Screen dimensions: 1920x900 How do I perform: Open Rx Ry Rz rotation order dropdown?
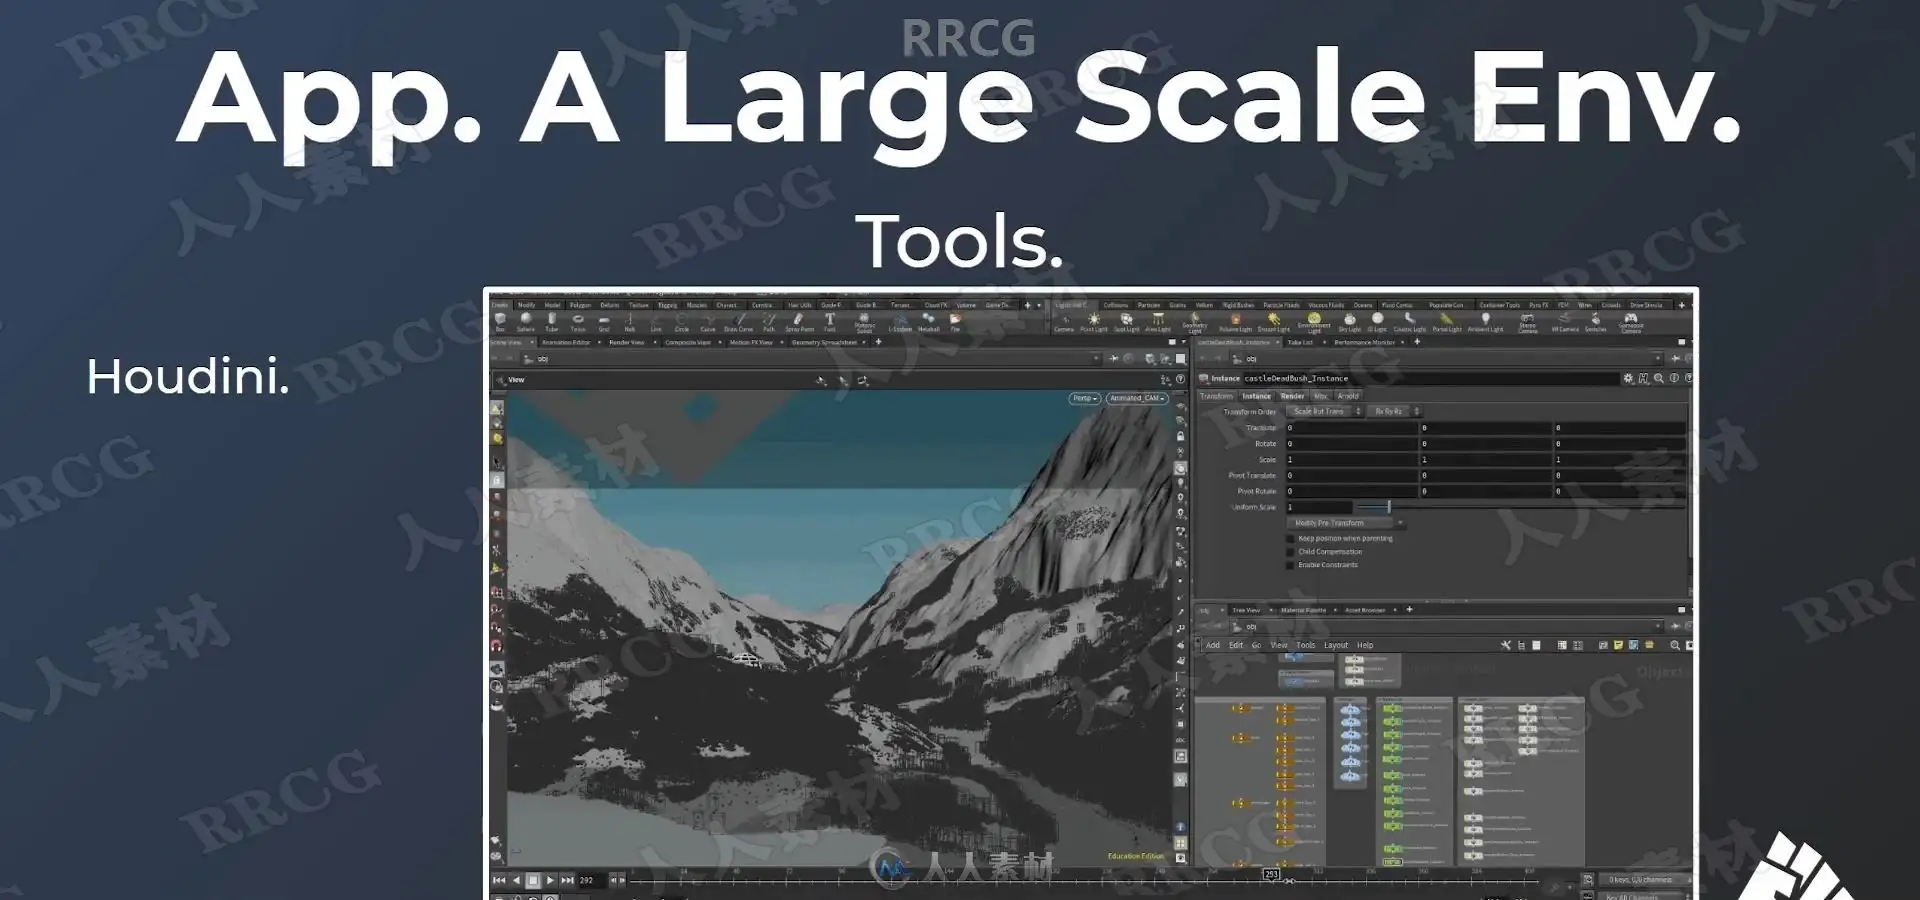pyautogui.click(x=1394, y=411)
